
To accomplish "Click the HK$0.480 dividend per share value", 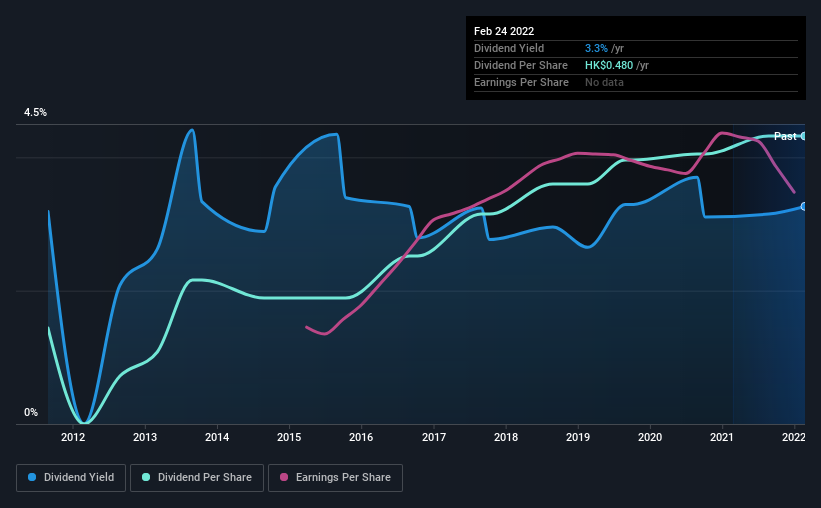I will click(x=609, y=65).
